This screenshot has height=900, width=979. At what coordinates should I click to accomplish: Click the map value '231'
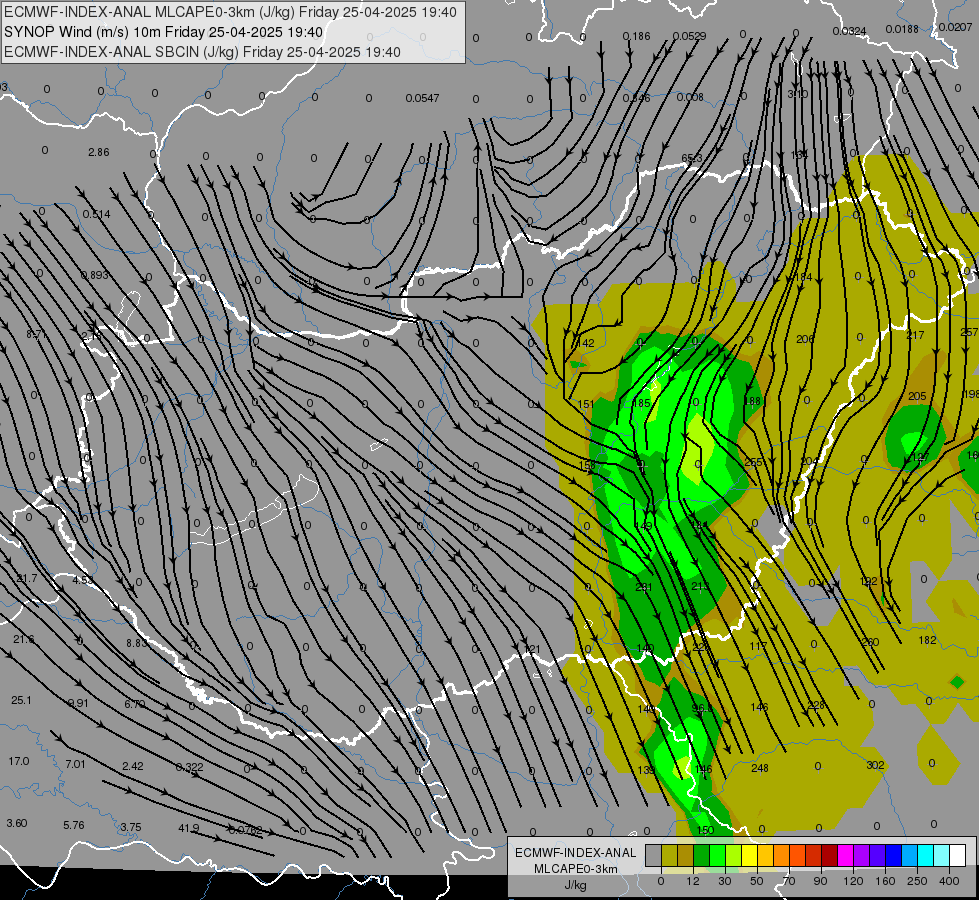click(x=644, y=587)
